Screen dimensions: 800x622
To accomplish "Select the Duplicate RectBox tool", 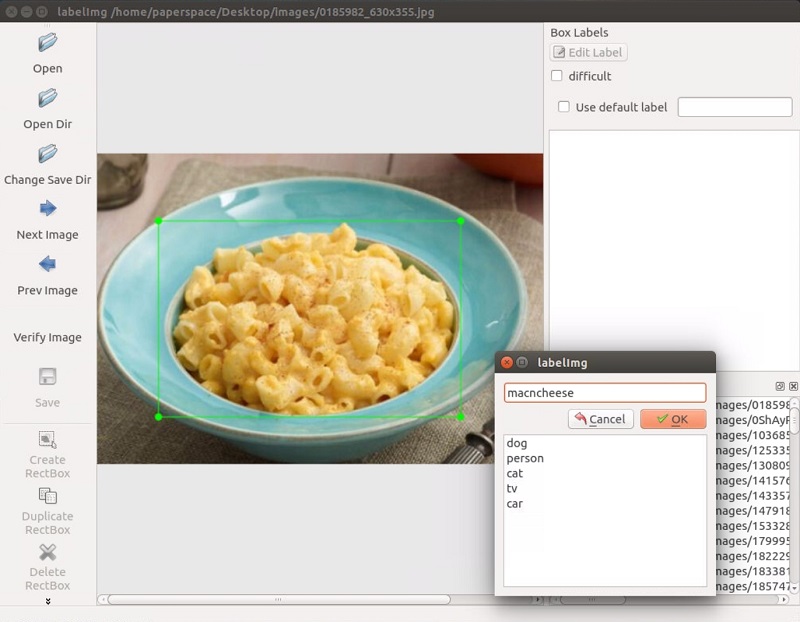I will tap(47, 496).
